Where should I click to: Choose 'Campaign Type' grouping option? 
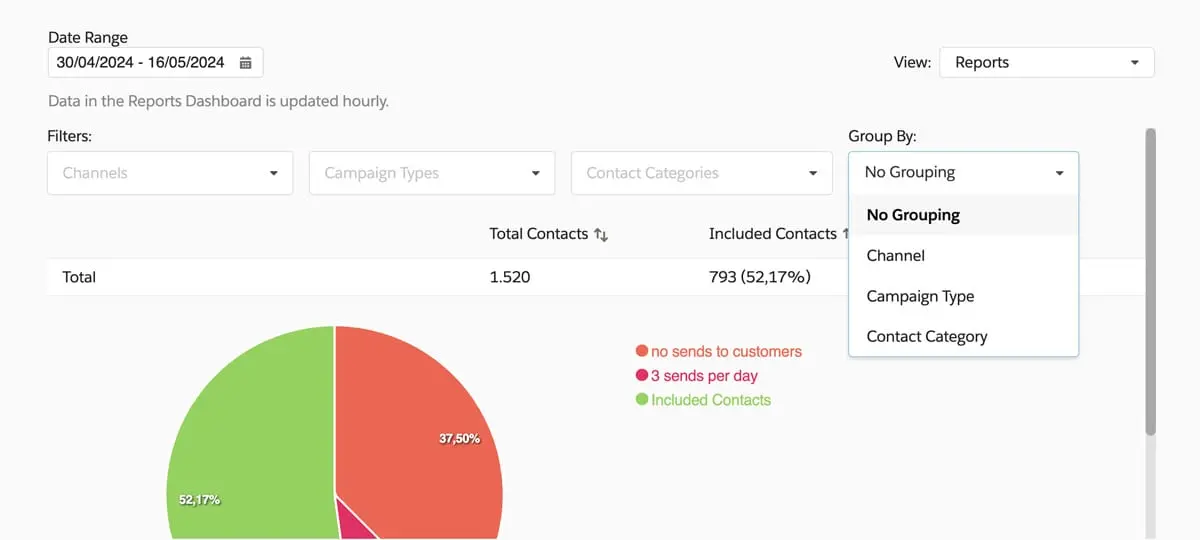pos(920,297)
